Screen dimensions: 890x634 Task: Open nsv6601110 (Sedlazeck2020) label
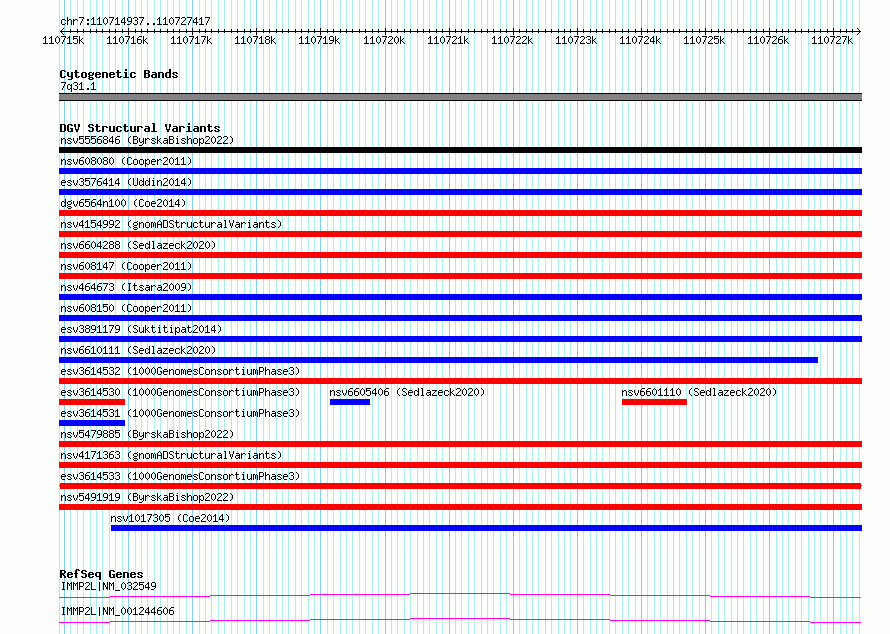(x=699, y=392)
